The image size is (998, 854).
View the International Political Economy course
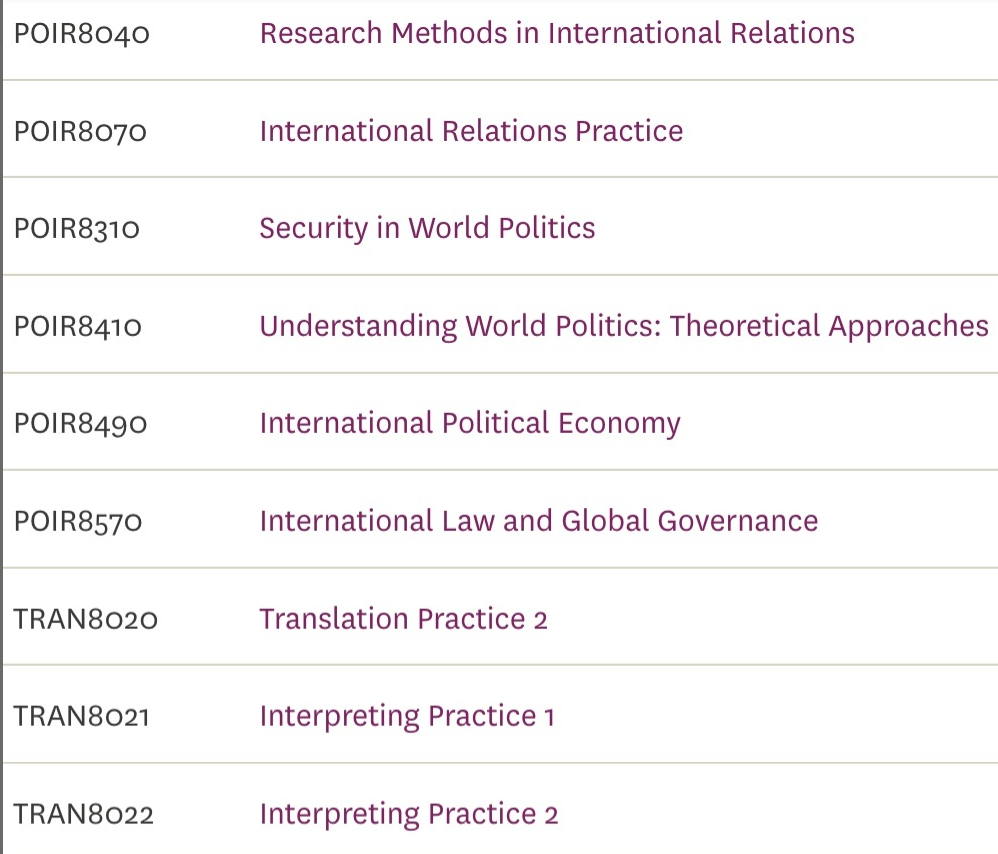pyautogui.click(x=470, y=423)
